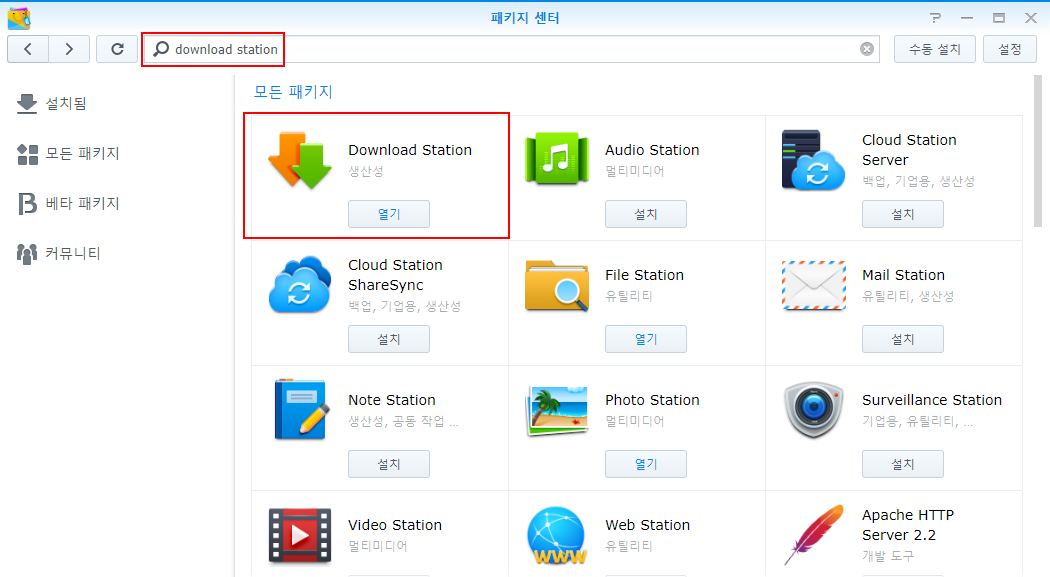Open File Station with 열기 button

point(646,339)
